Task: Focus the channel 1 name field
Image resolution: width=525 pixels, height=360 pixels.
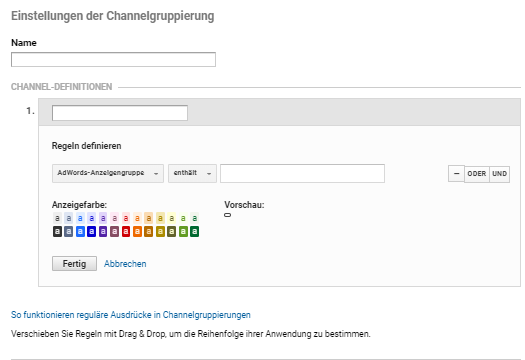Action: (120, 113)
